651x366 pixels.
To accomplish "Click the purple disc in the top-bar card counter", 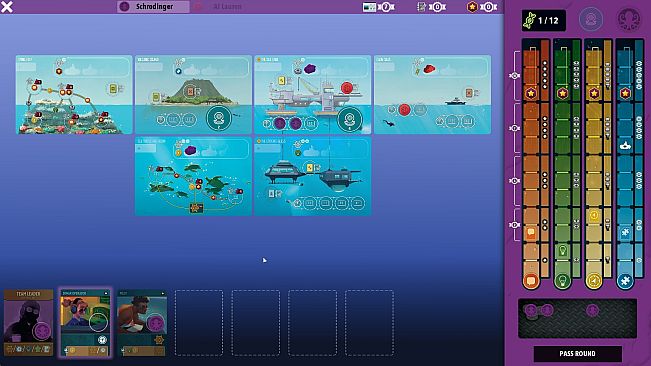I will tap(386, 7).
